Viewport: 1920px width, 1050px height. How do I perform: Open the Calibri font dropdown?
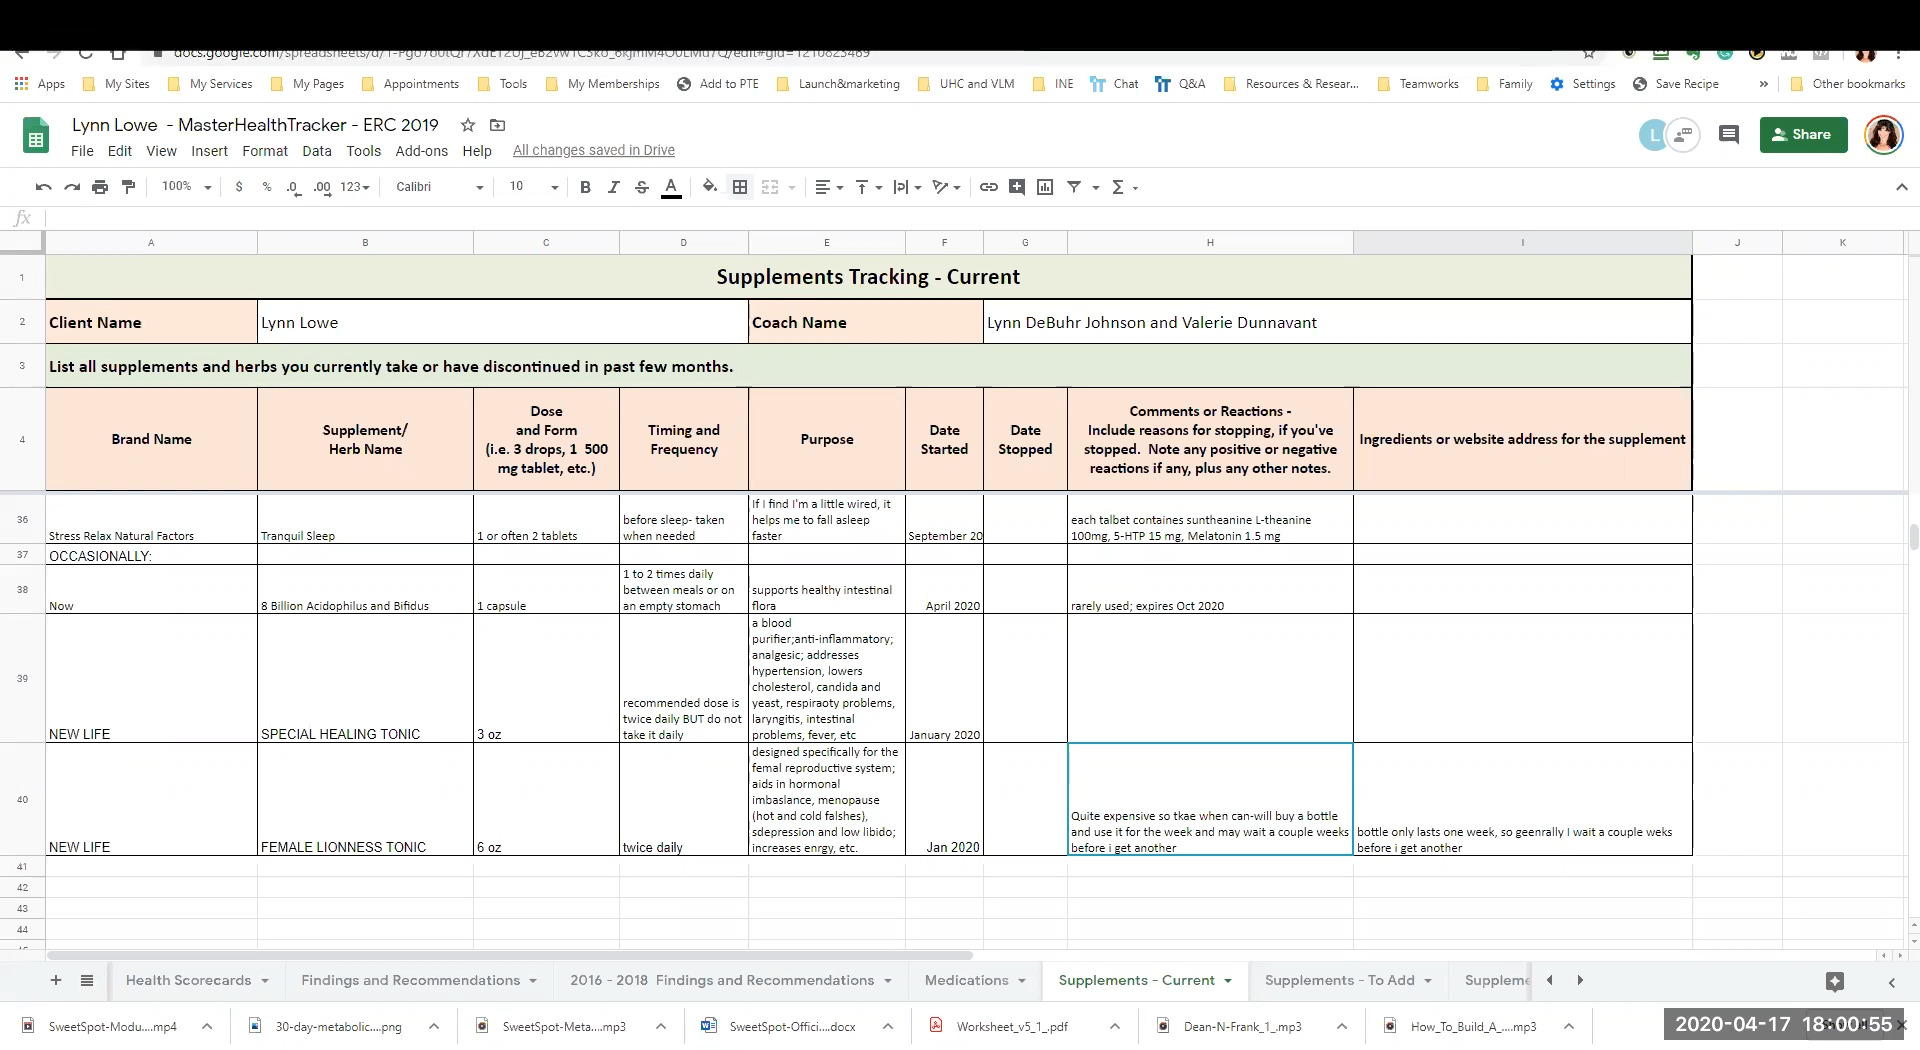point(439,187)
